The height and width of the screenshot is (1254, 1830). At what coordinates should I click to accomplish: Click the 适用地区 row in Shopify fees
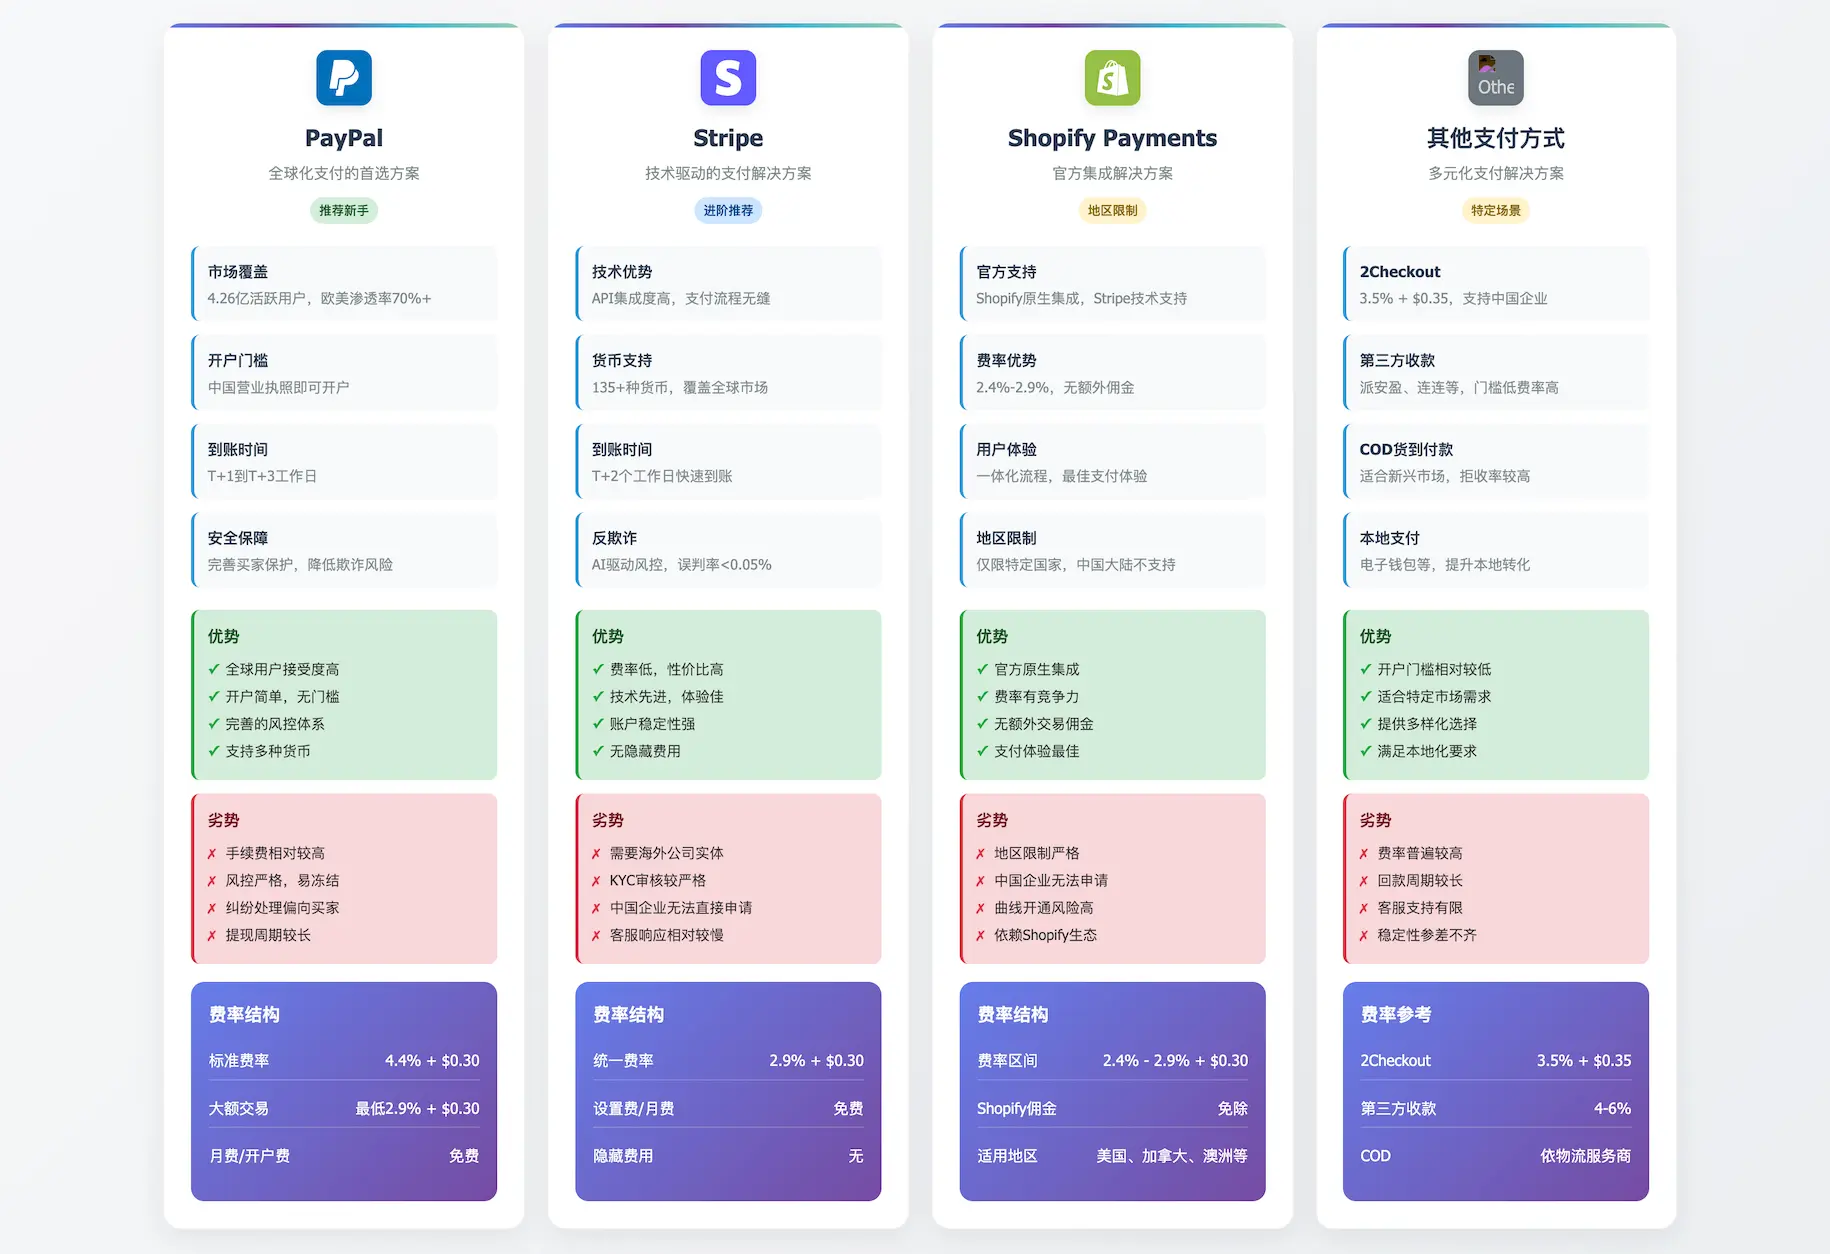tap(1112, 1156)
